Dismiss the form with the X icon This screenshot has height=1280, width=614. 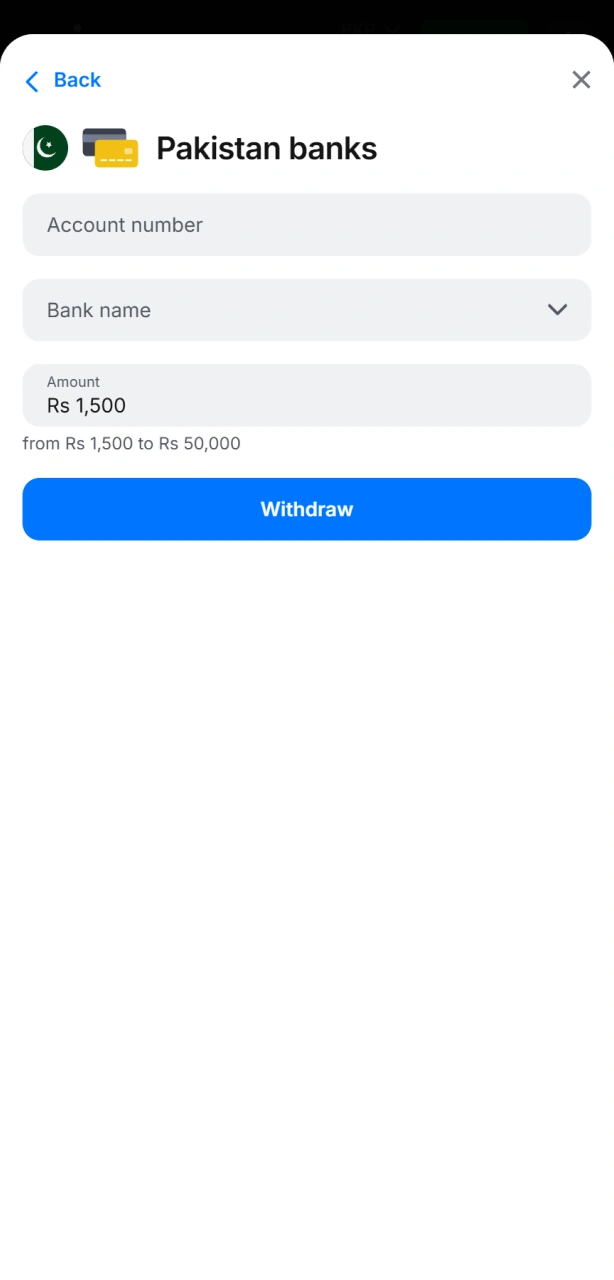click(x=581, y=80)
